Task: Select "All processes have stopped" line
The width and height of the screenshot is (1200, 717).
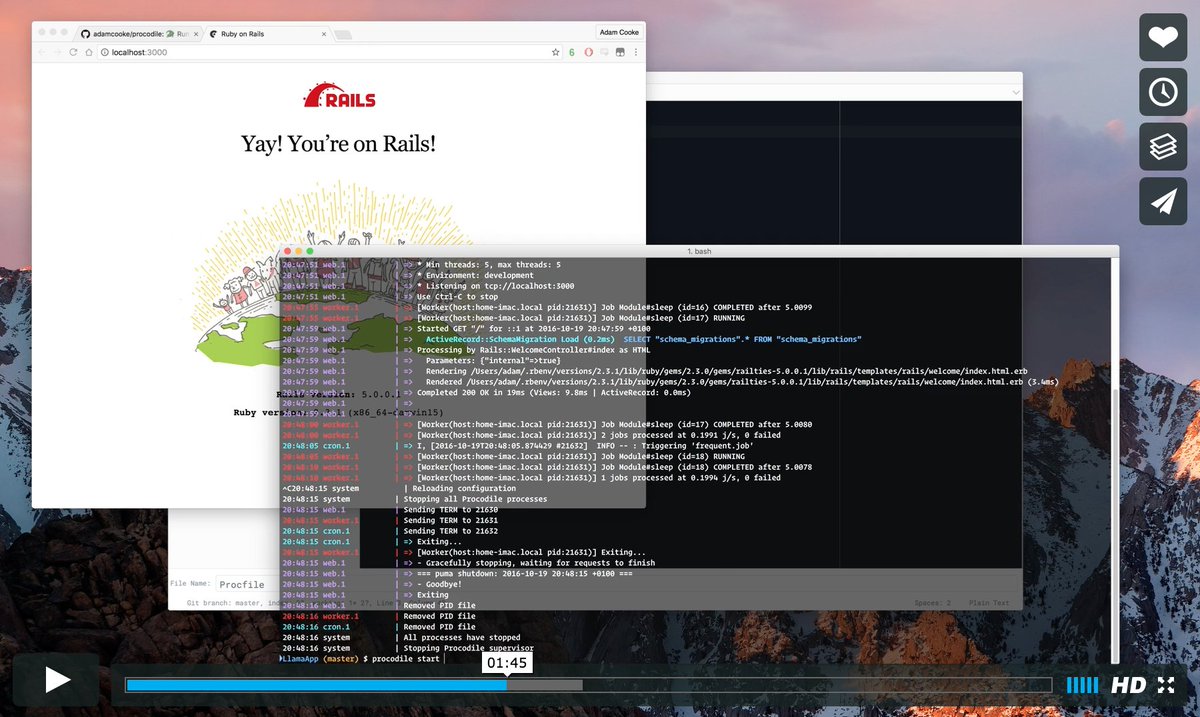Action: click(462, 637)
